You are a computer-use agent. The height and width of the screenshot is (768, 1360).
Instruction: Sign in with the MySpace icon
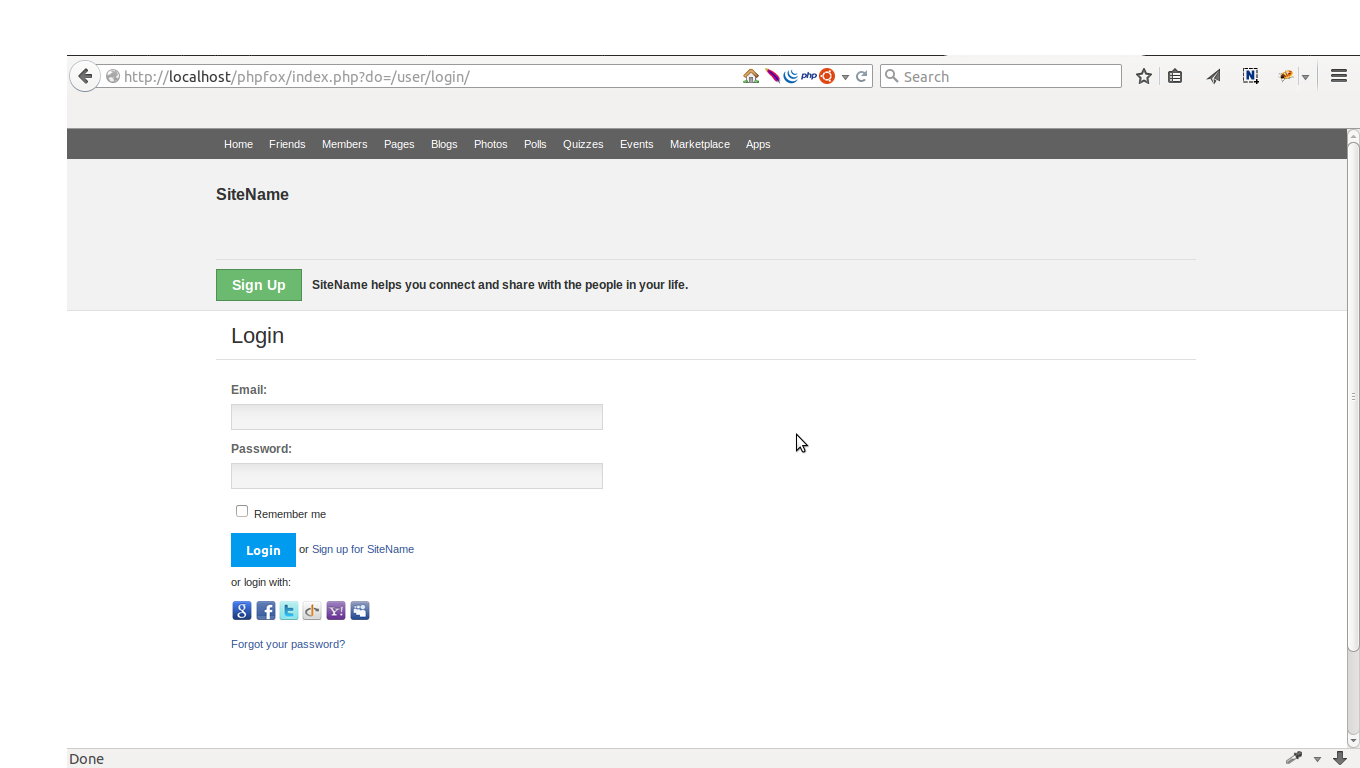[x=360, y=611]
